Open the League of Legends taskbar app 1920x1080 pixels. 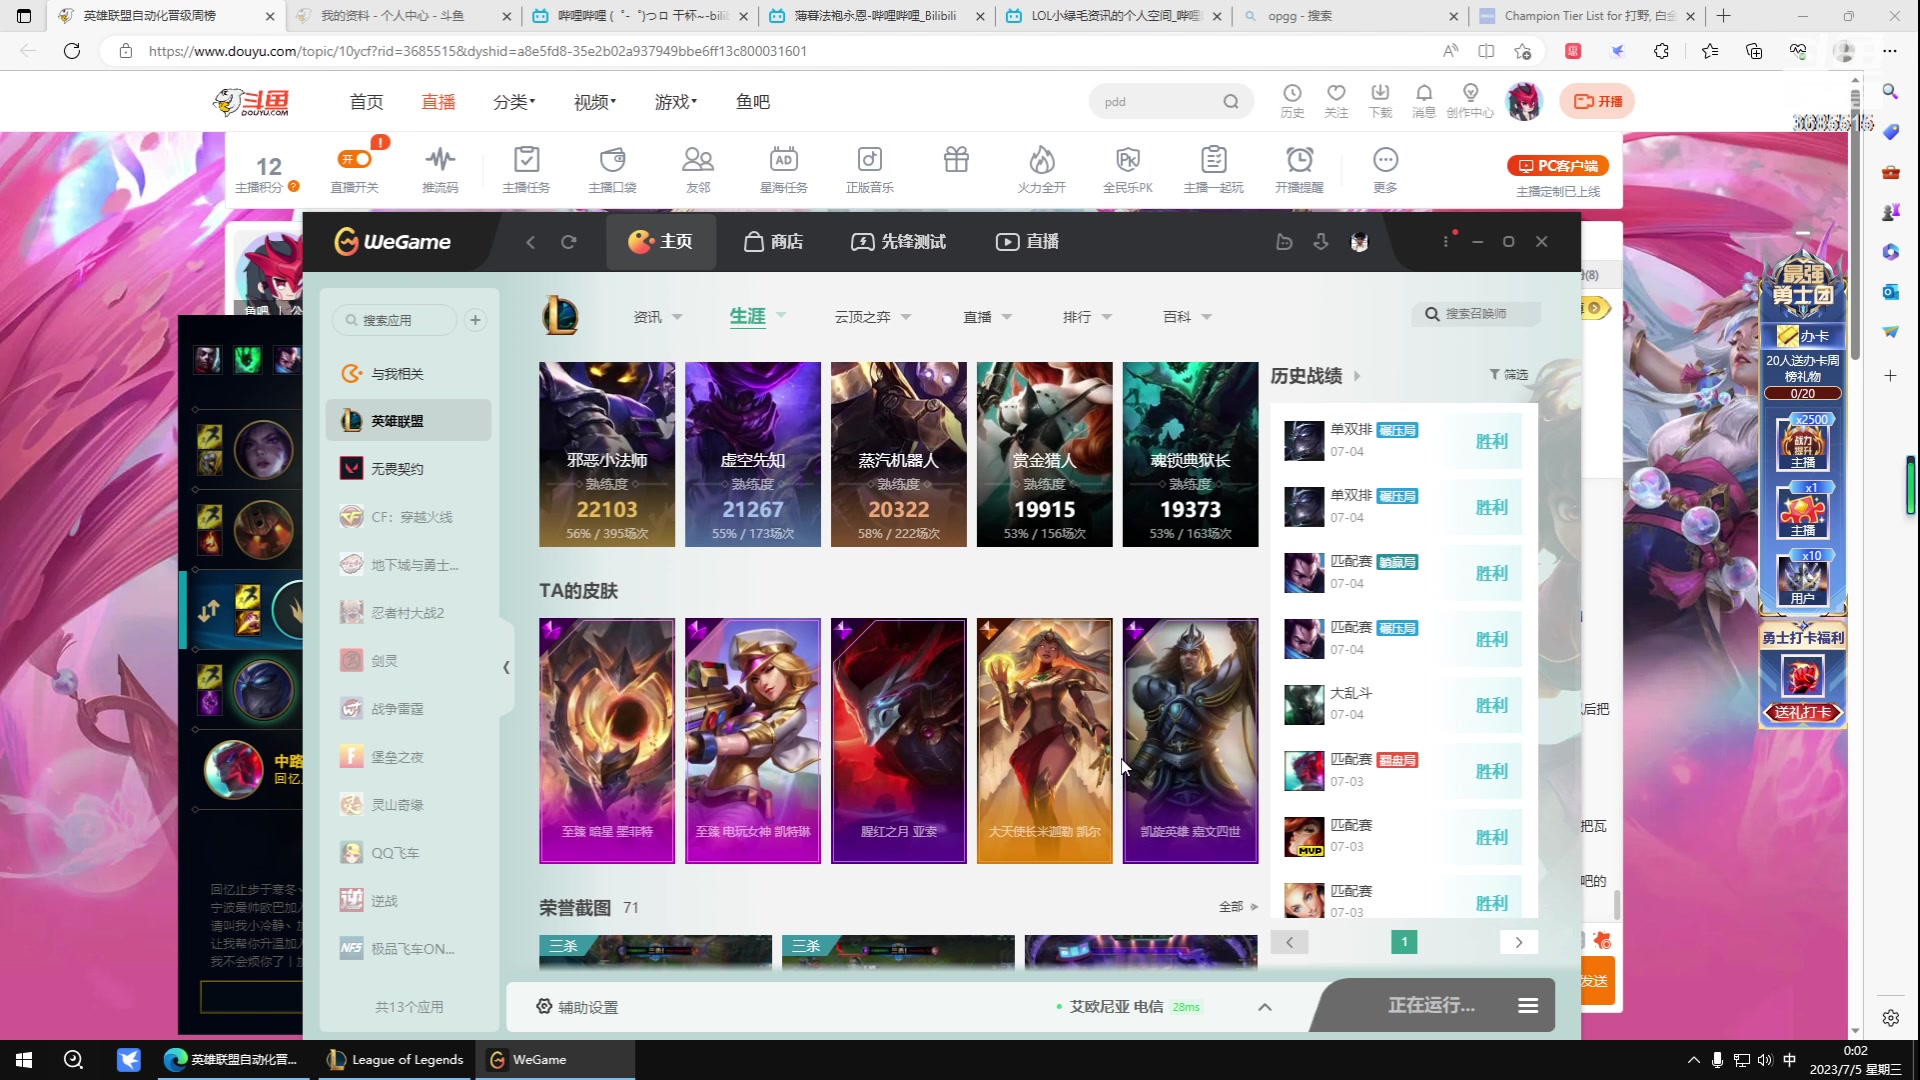(396, 1060)
